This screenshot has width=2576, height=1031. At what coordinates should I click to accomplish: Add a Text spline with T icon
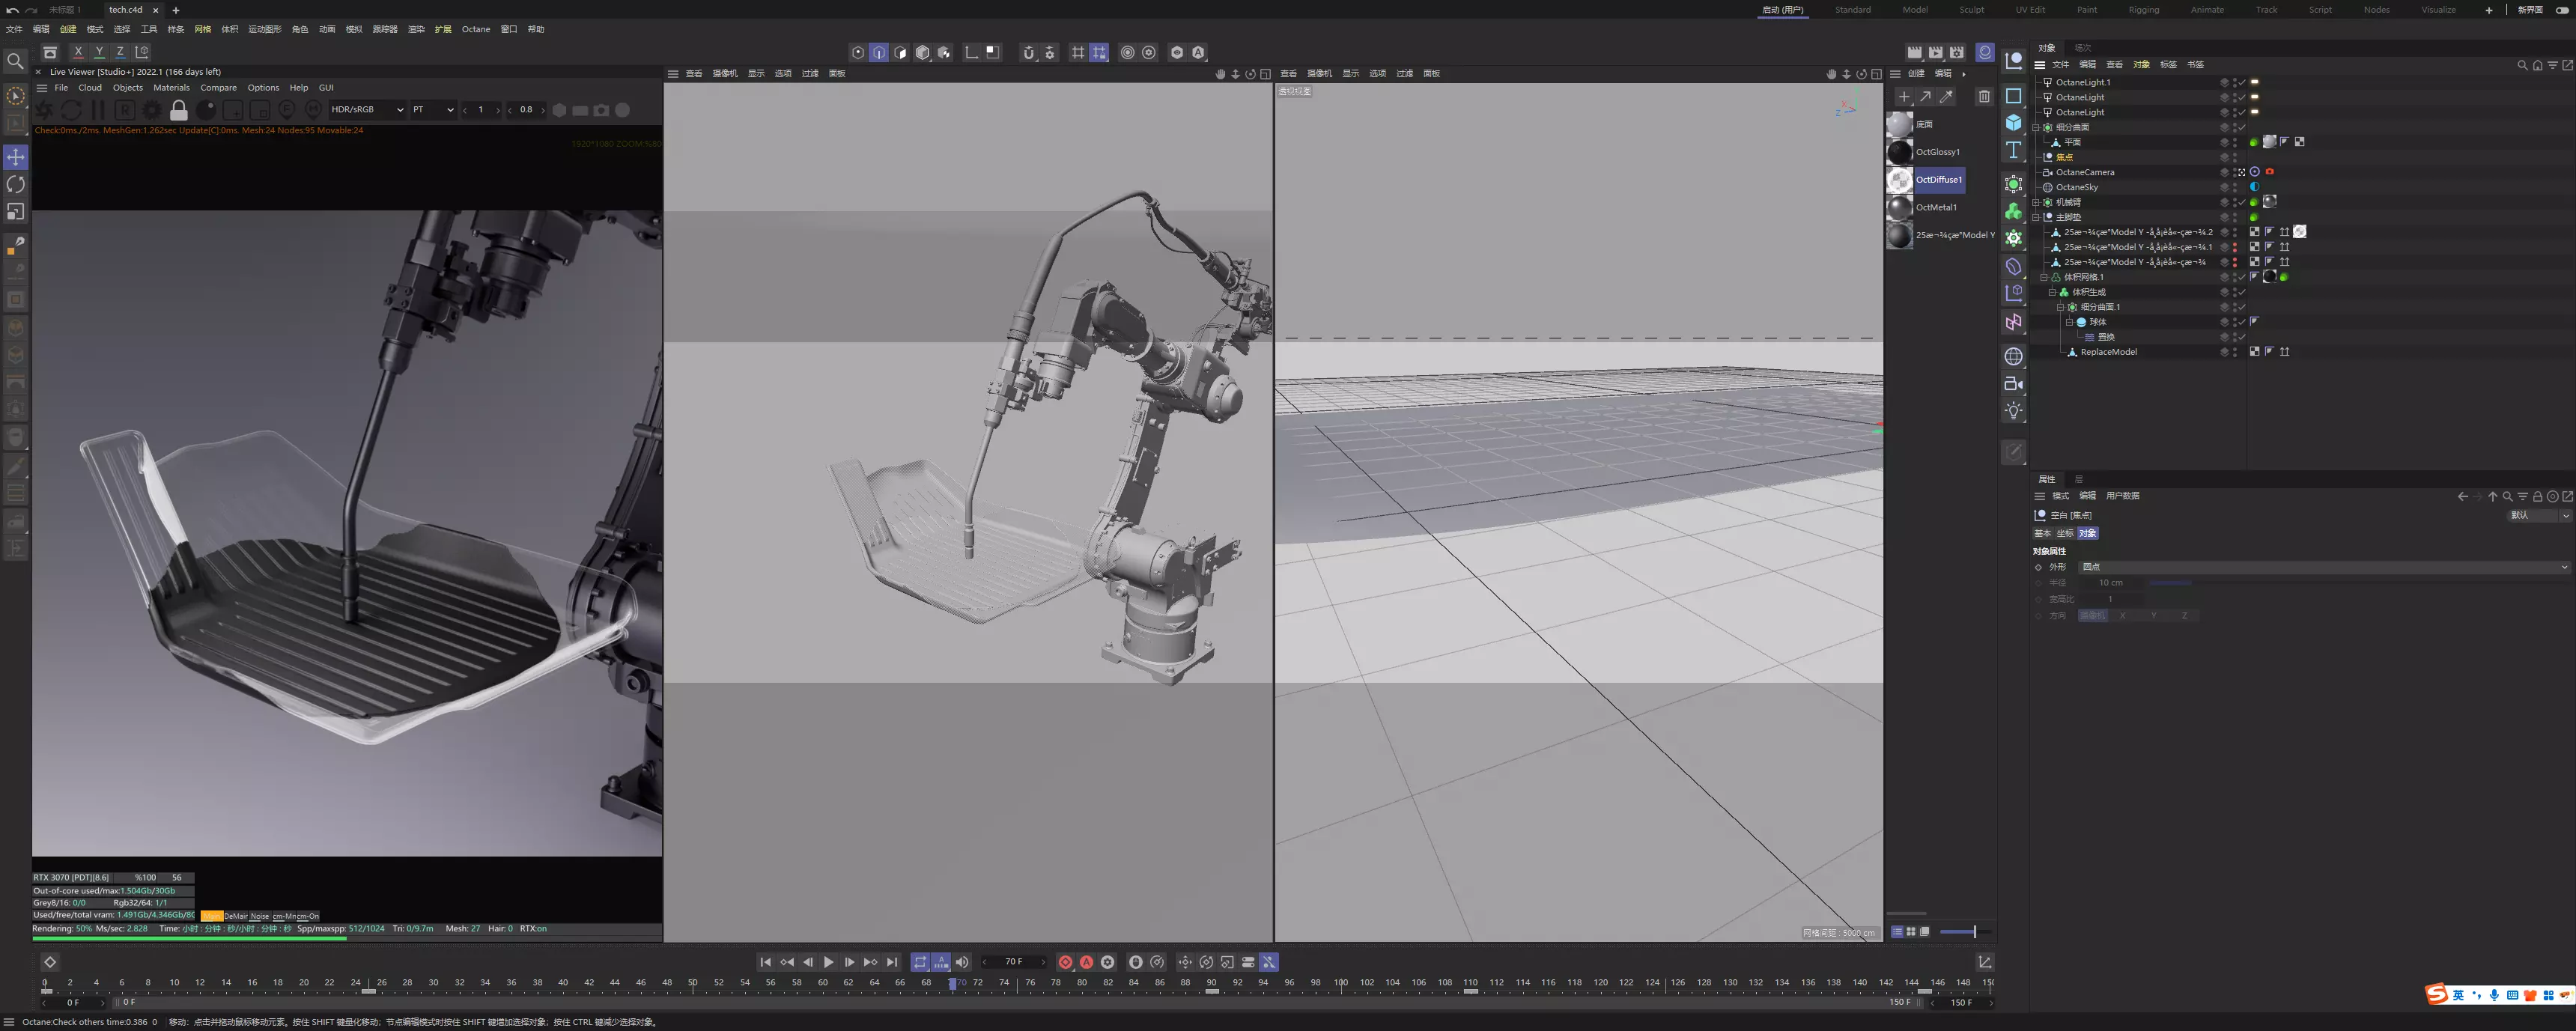[2013, 150]
